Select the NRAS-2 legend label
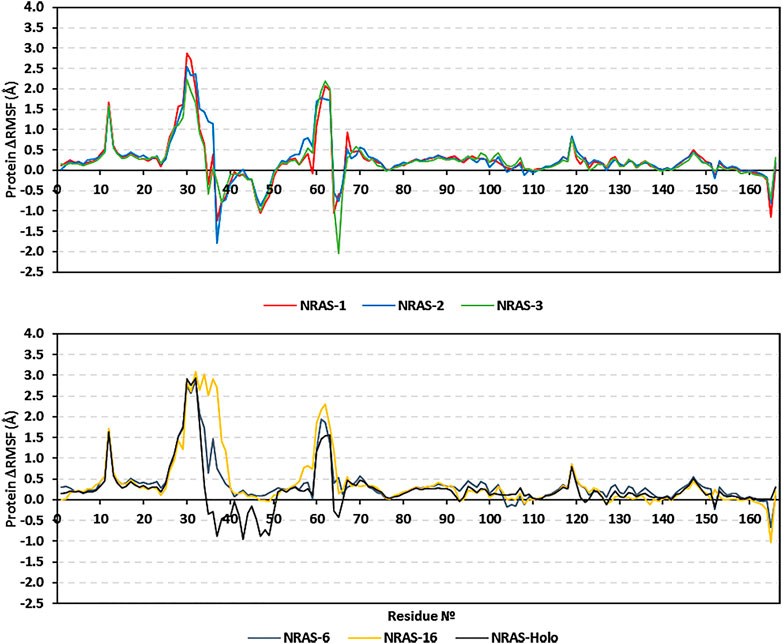782x644 pixels. click(421, 306)
